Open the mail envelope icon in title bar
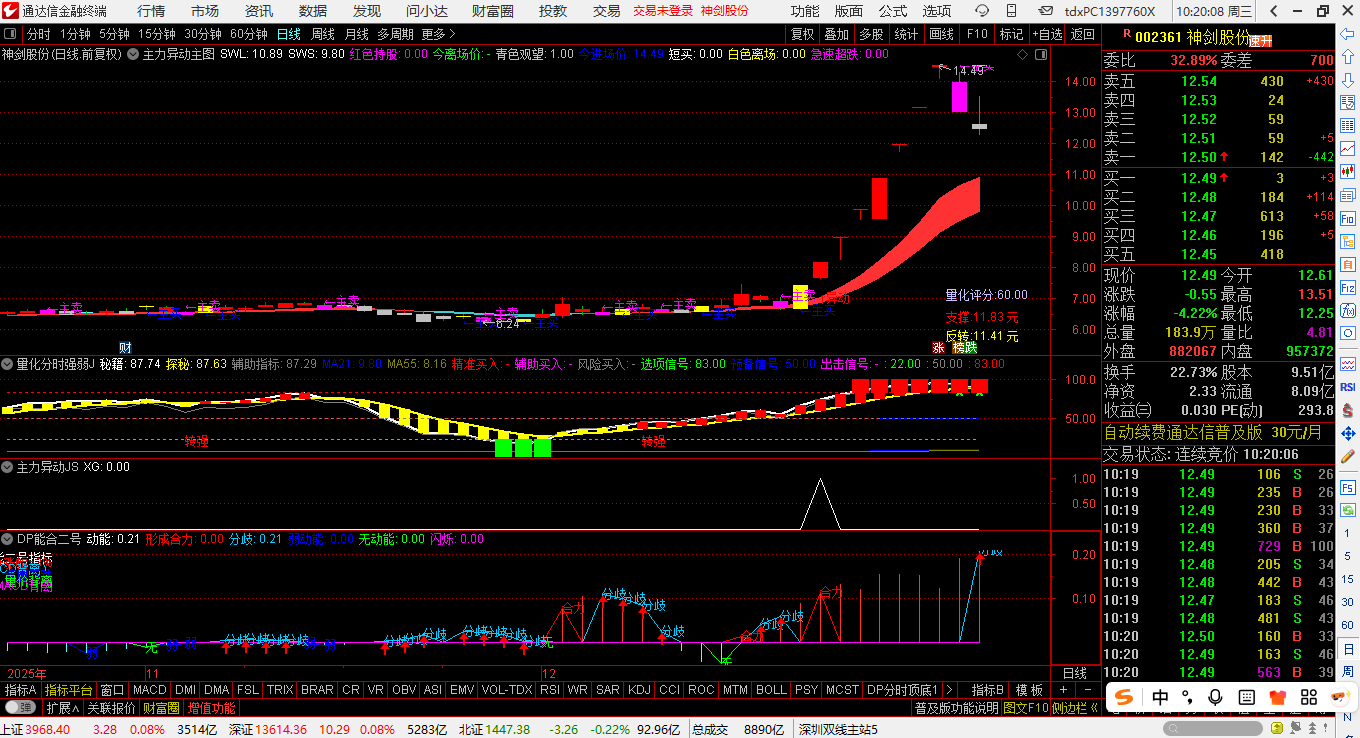The image size is (1360, 738). coord(1046,11)
